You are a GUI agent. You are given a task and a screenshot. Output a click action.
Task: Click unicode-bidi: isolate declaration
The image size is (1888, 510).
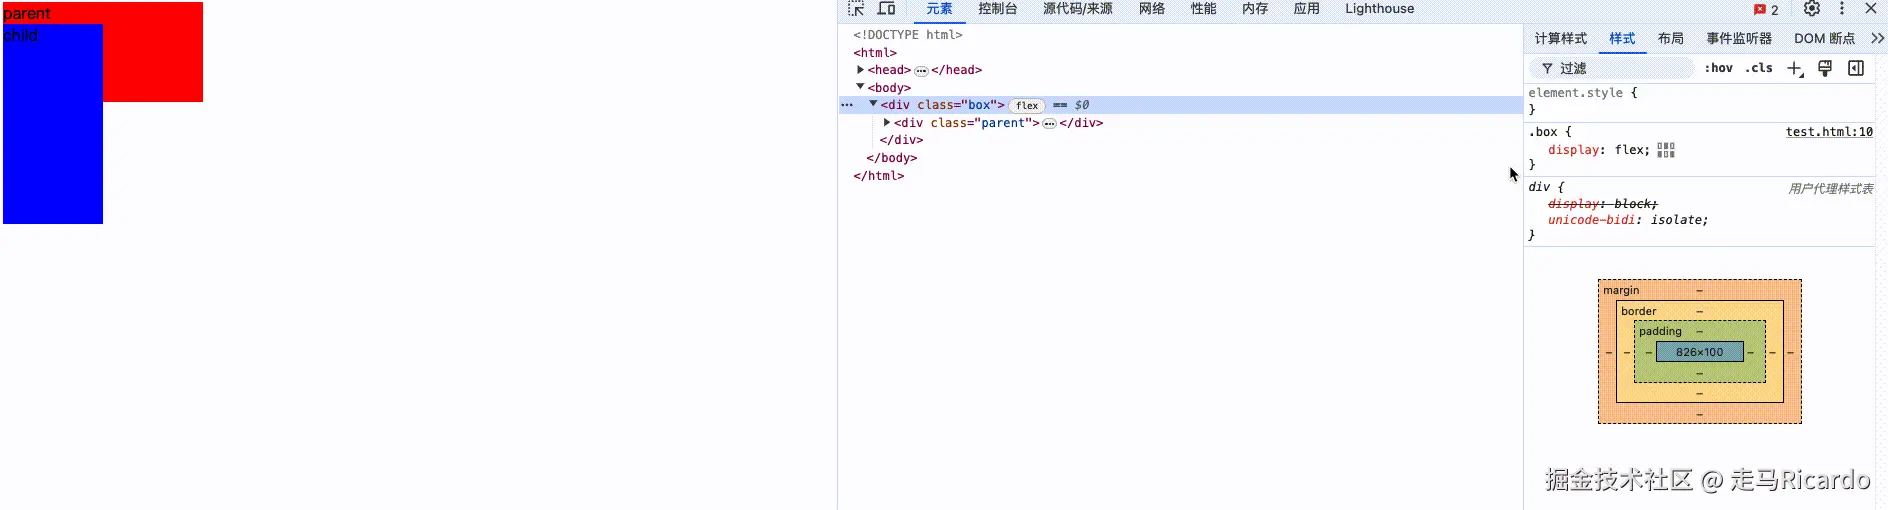1628,220
